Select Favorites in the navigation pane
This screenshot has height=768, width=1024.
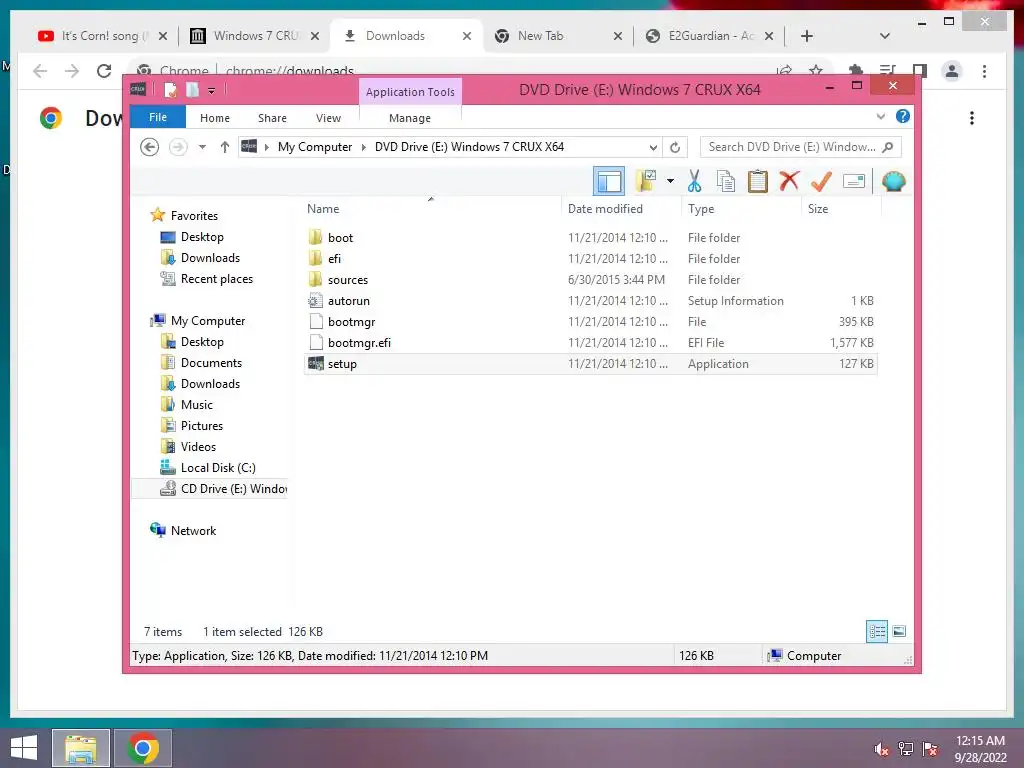(194, 216)
